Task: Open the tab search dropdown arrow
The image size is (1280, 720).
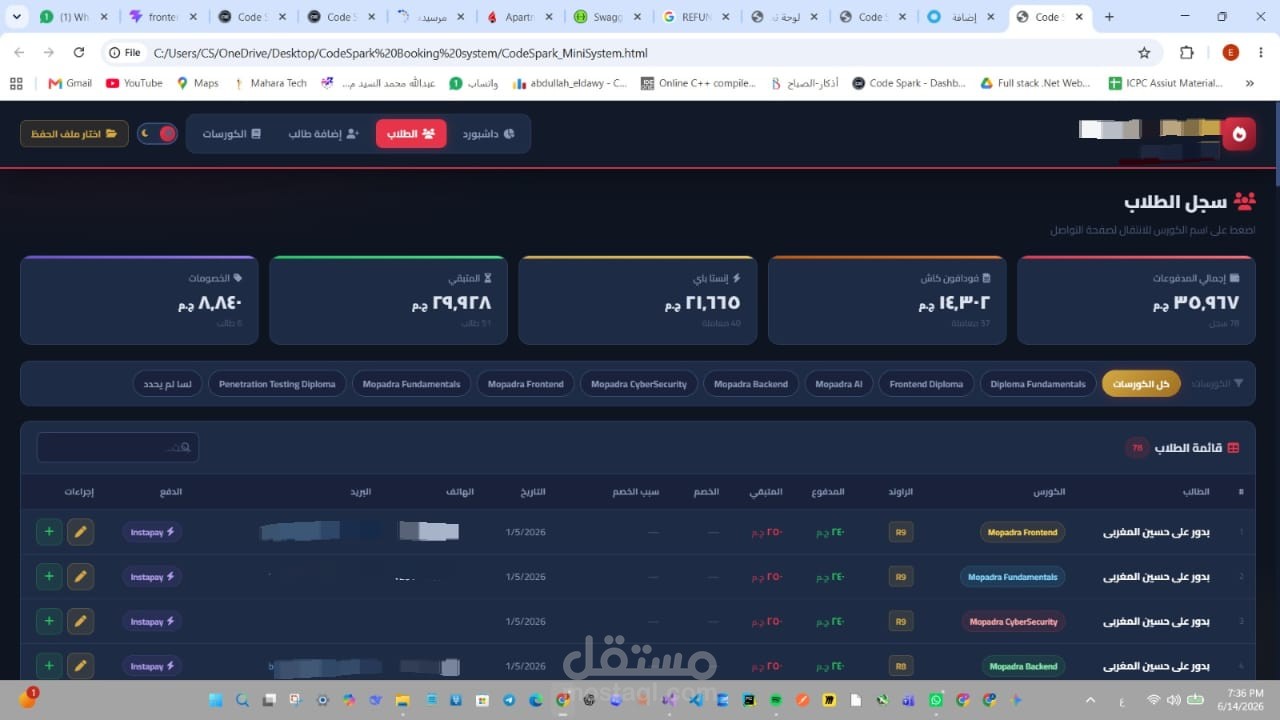Action: click(x=16, y=17)
